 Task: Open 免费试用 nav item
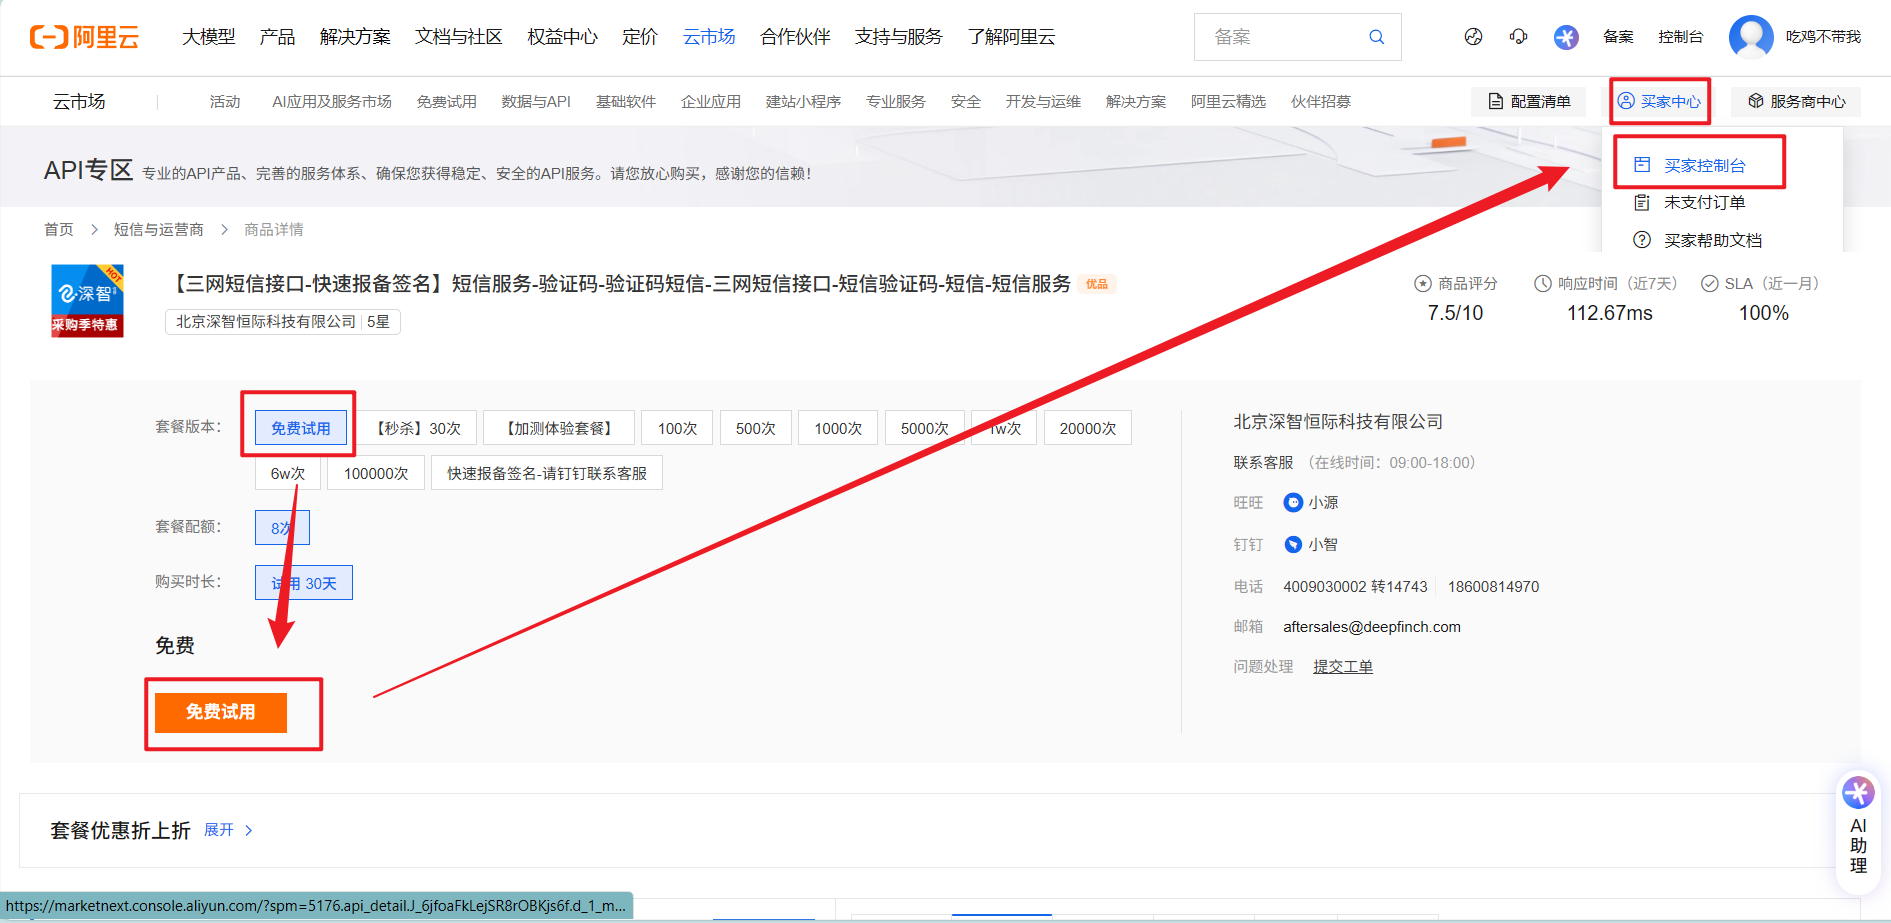pyautogui.click(x=447, y=101)
